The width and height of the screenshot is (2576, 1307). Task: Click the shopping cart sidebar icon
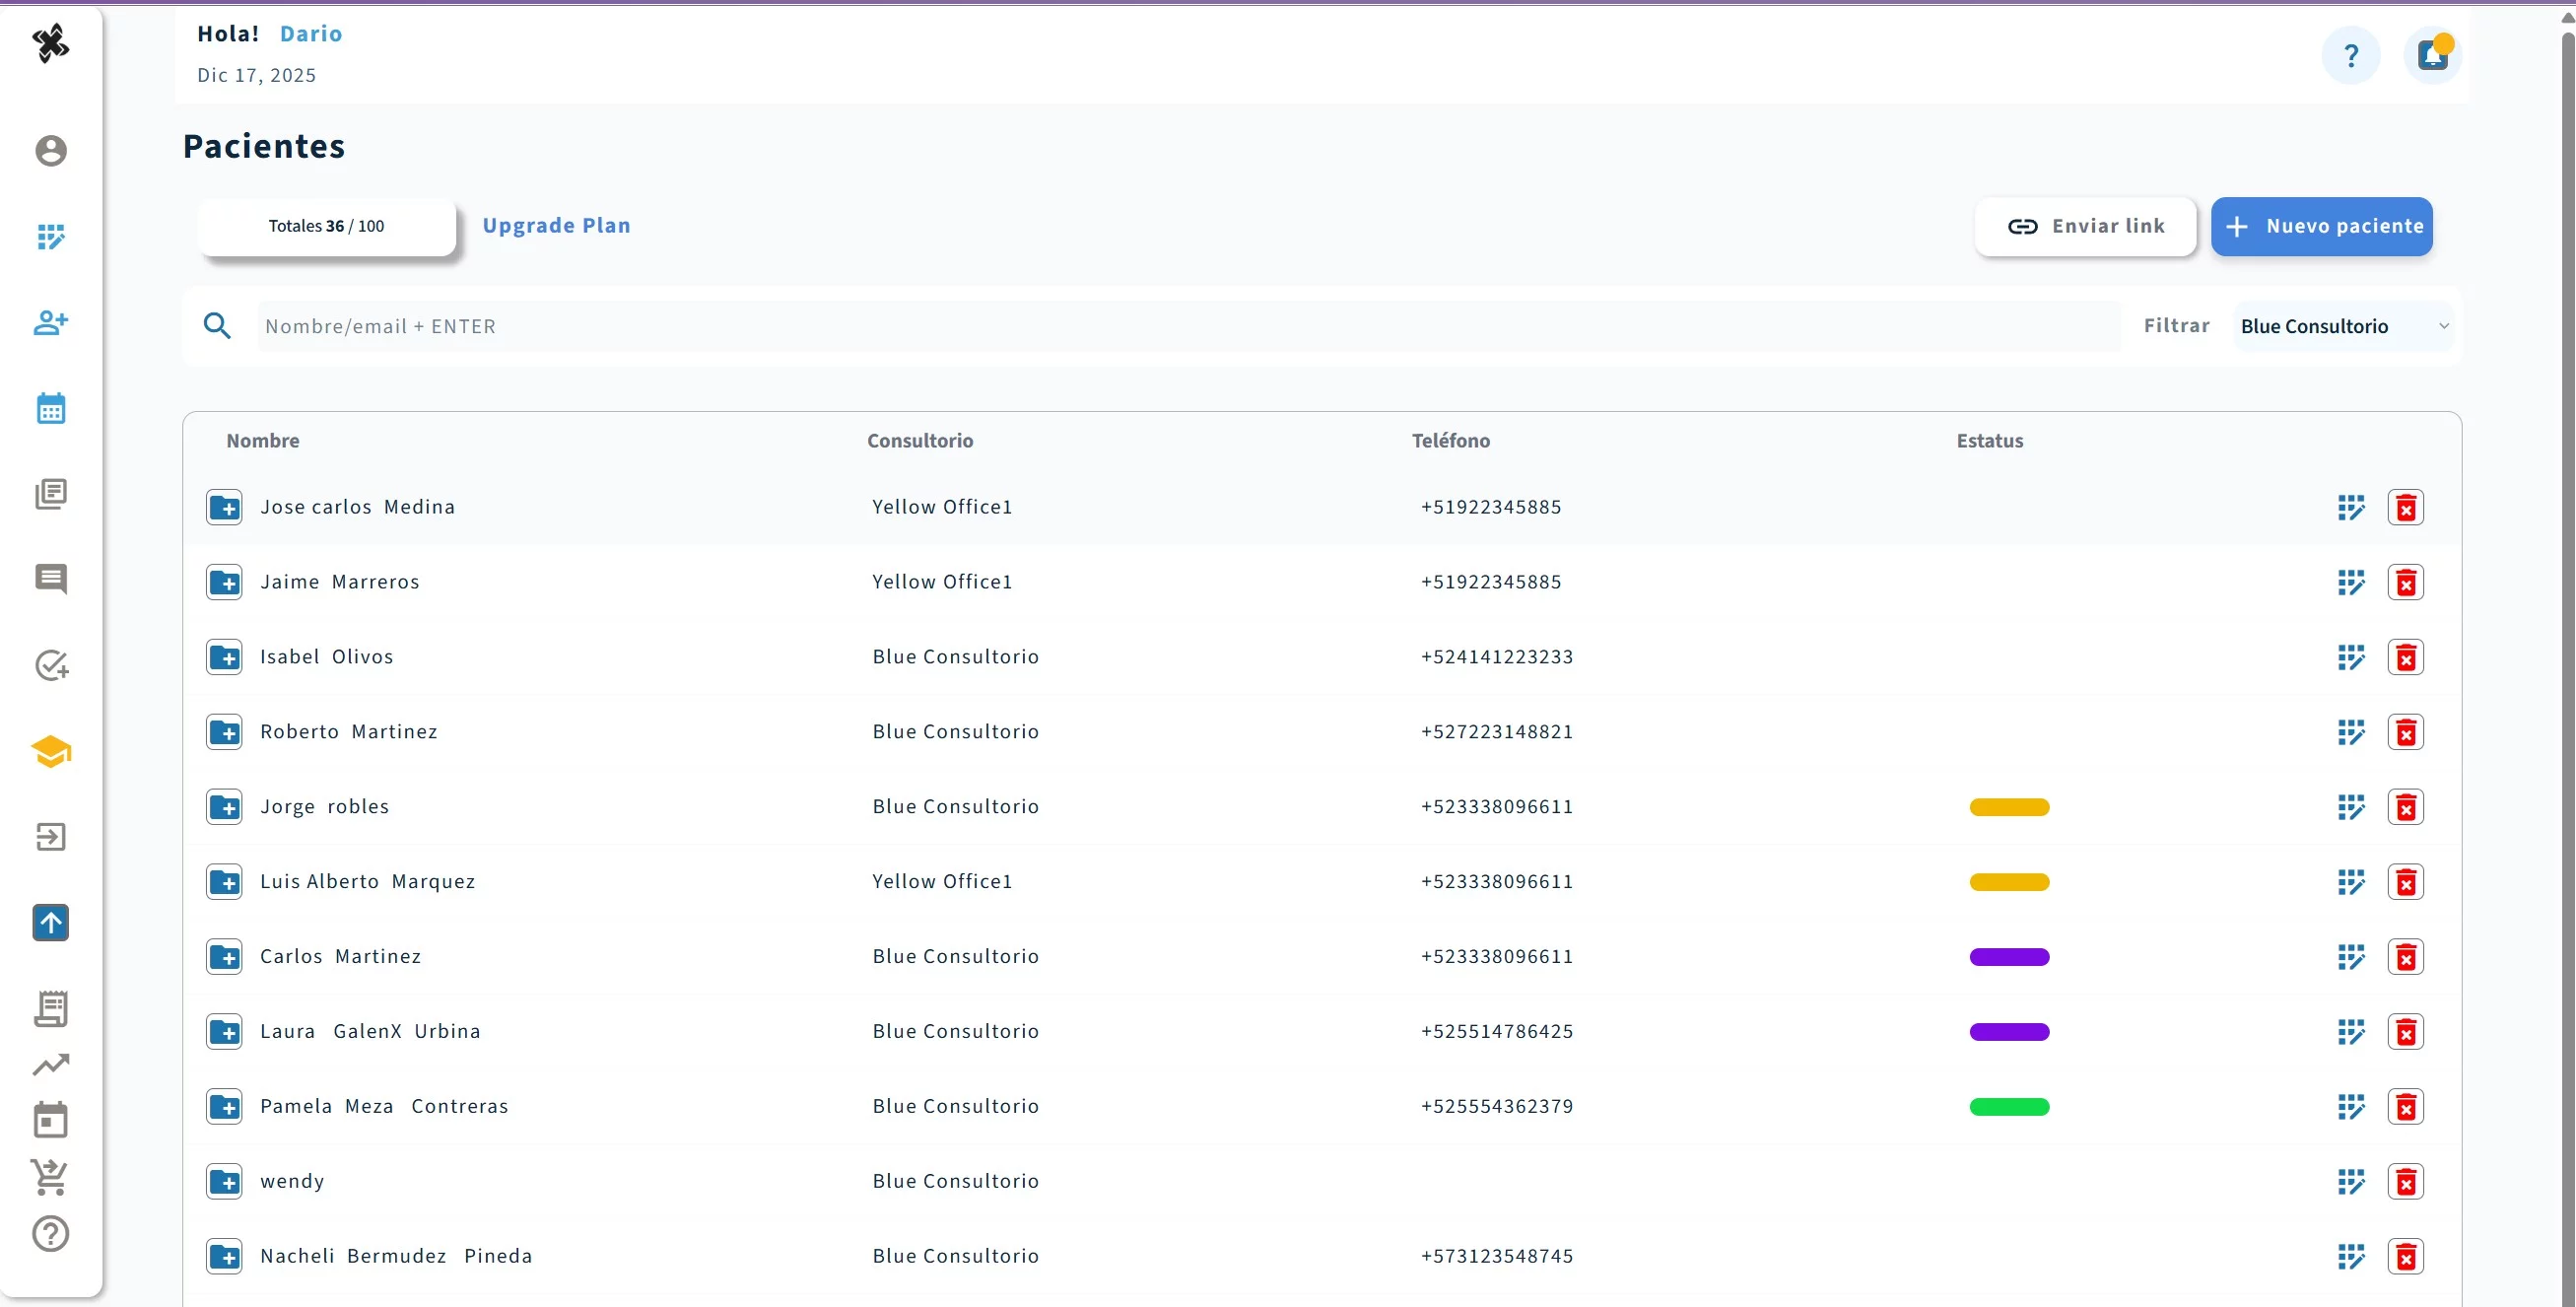tap(50, 1177)
